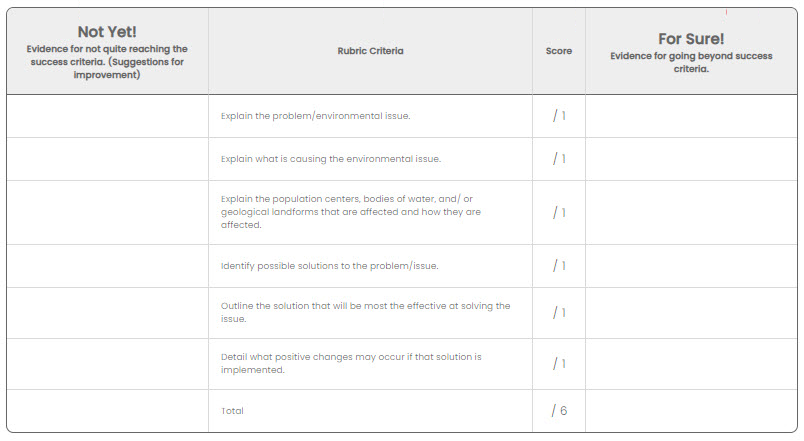The image size is (804, 441).
Task: Click the score field for 'Explain the problem/environmental issue'
Action: (559, 116)
